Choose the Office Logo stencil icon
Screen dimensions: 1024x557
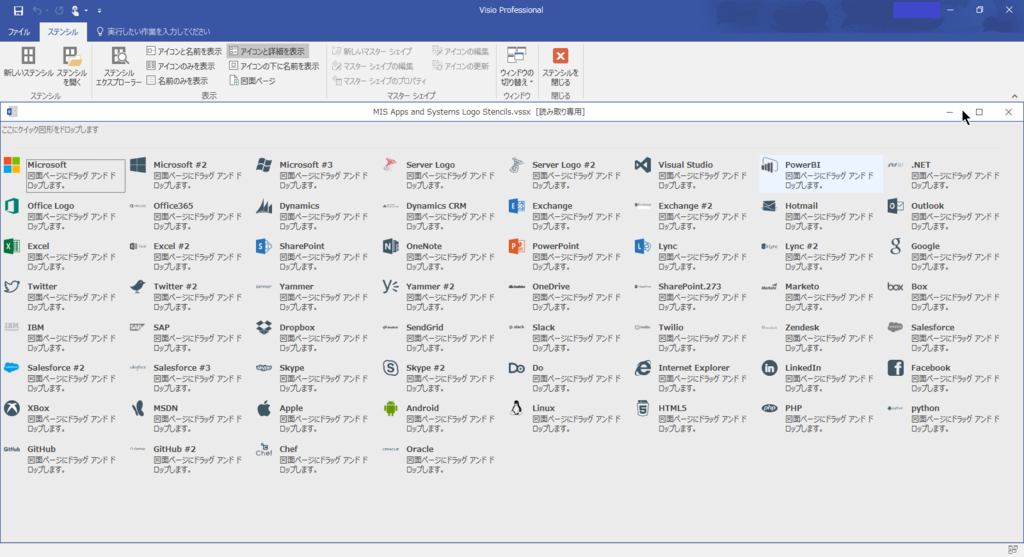[12, 206]
